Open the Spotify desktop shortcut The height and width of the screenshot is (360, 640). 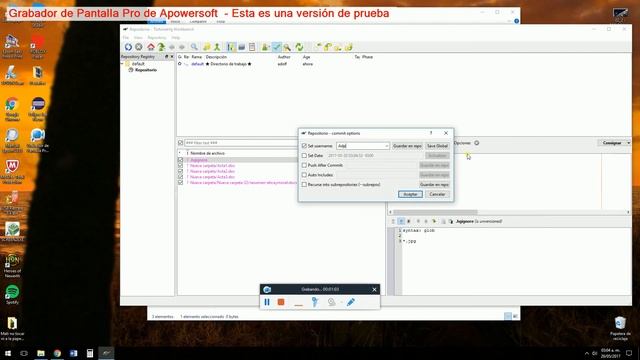[12, 295]
